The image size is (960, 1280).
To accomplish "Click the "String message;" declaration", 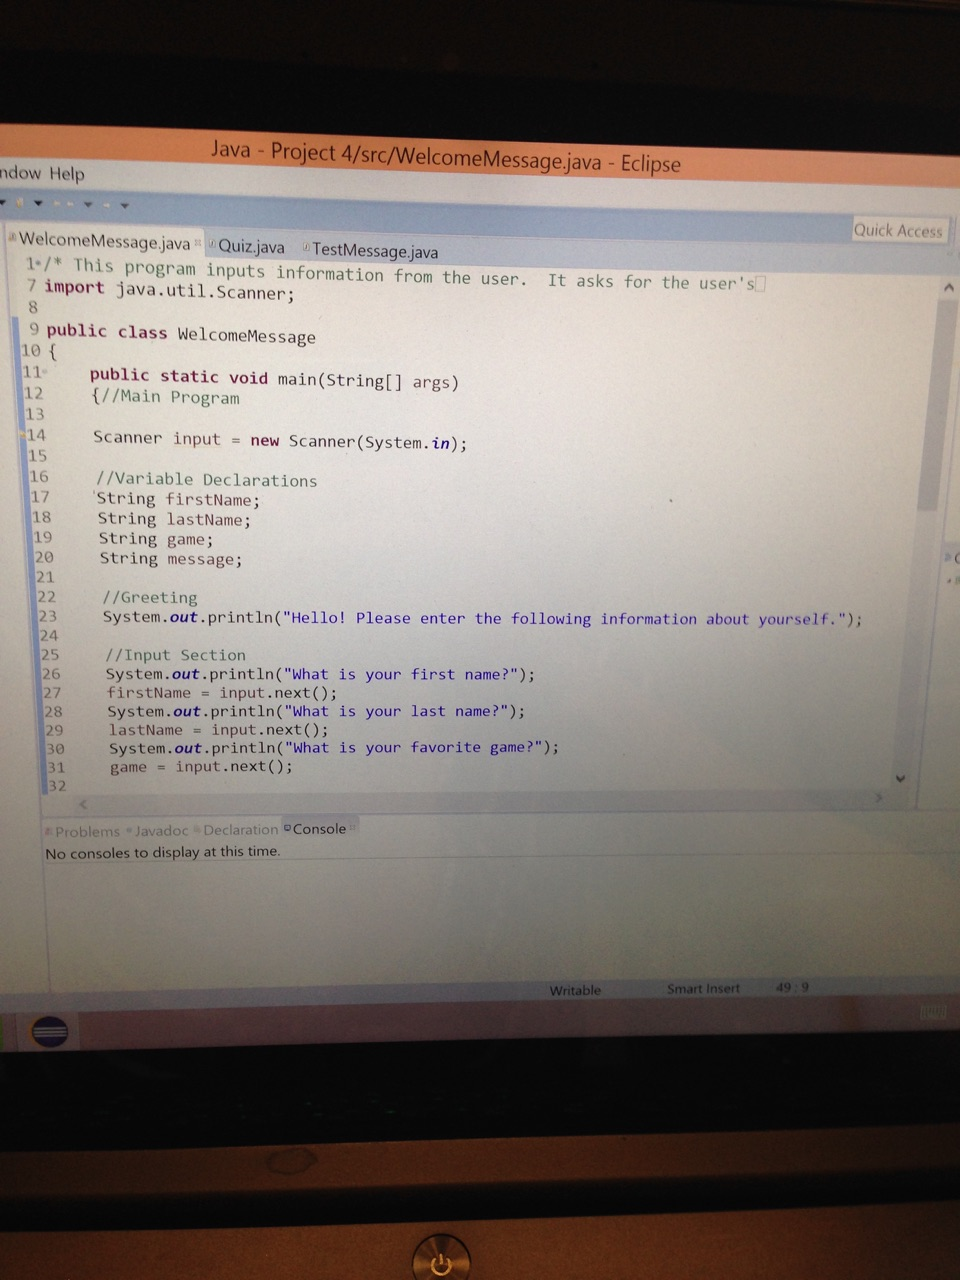I will point(171,559).
